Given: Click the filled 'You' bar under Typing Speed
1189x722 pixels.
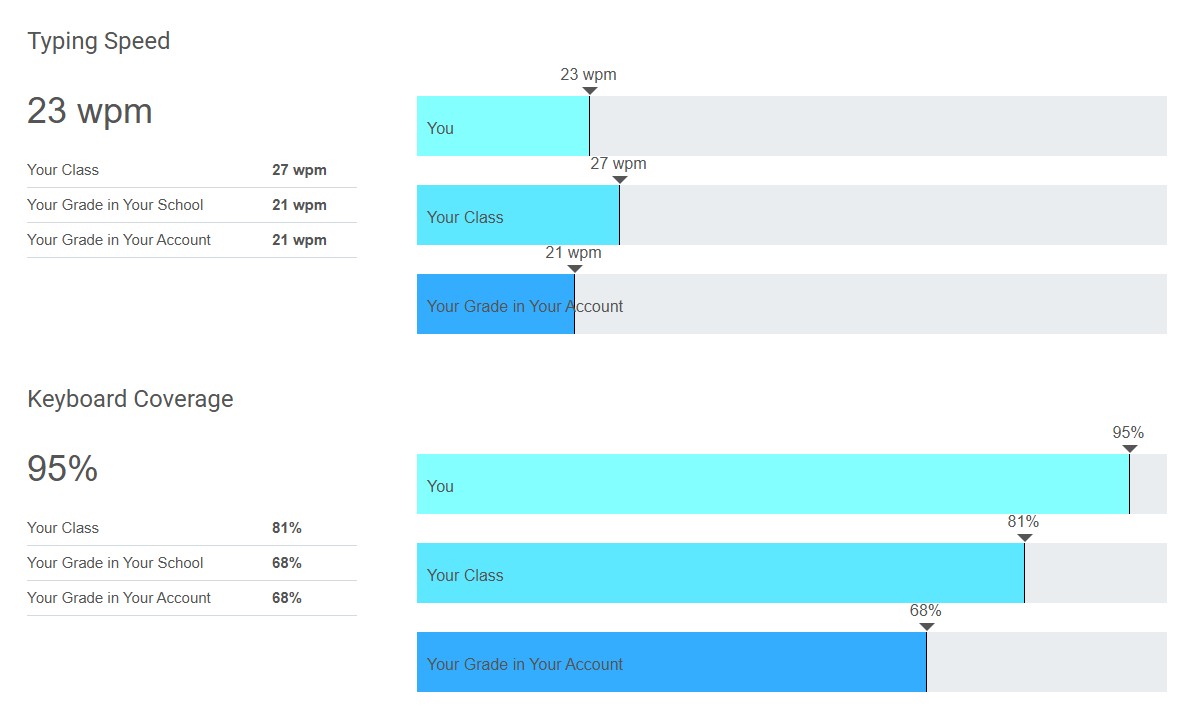Looking at the screenshot, I should [503, 126].
